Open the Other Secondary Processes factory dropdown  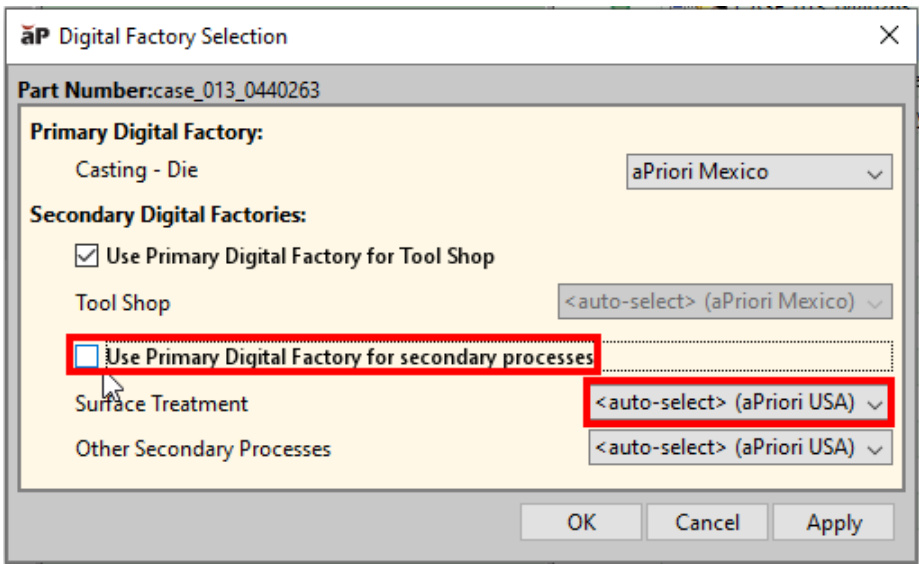(876, 448)
